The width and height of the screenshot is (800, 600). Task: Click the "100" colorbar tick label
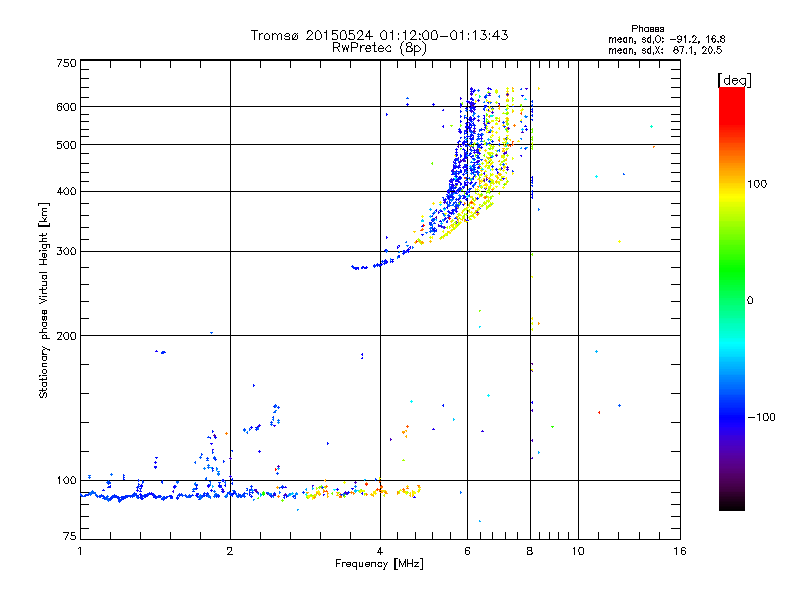tap(757, 184)
